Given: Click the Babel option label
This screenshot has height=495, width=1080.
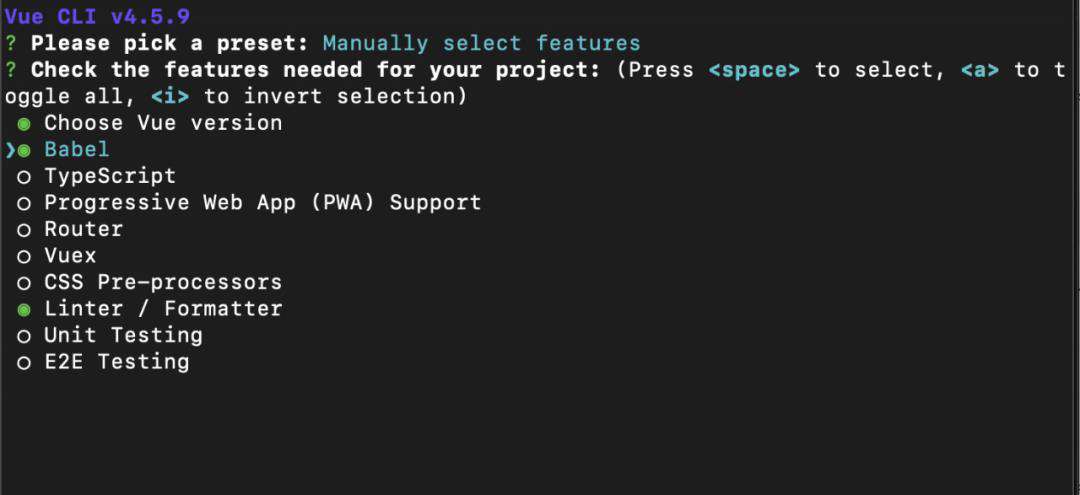Looking at the screenshot, I should (x=77, y=149).
